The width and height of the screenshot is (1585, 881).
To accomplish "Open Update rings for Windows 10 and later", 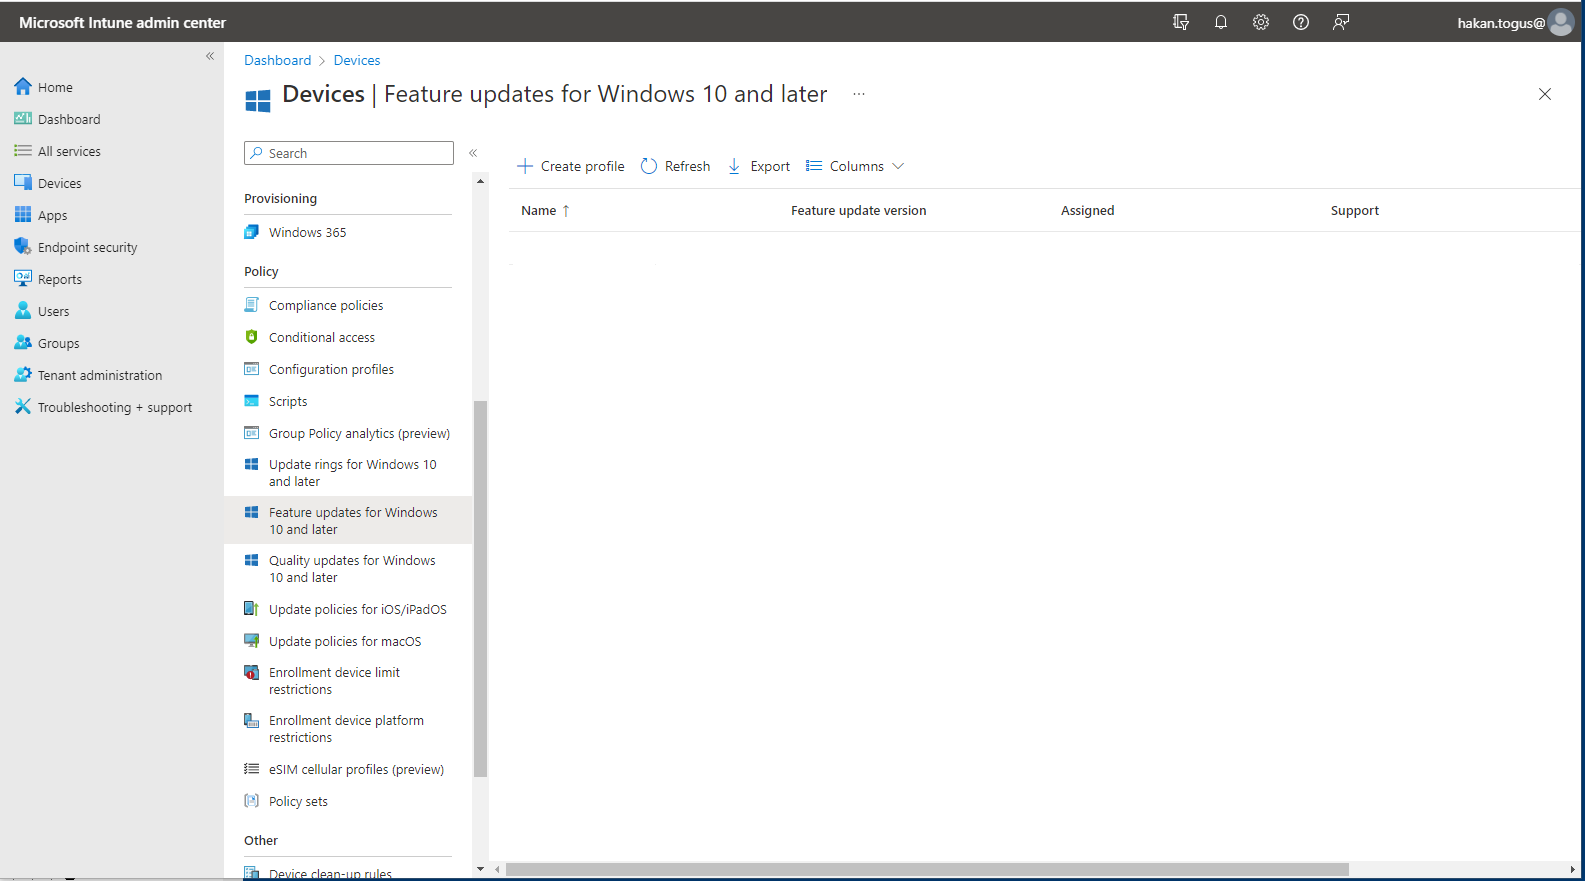I will pos(348,472).
